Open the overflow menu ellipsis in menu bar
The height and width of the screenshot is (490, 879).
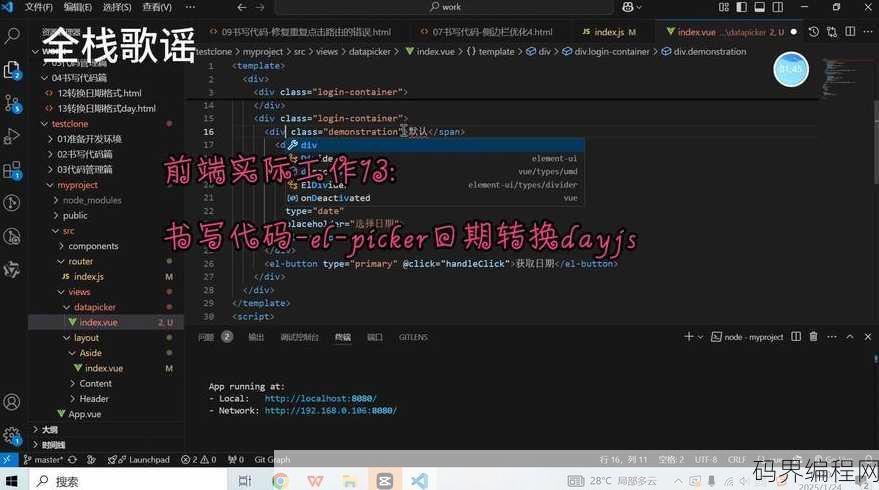tap(190, 7)
